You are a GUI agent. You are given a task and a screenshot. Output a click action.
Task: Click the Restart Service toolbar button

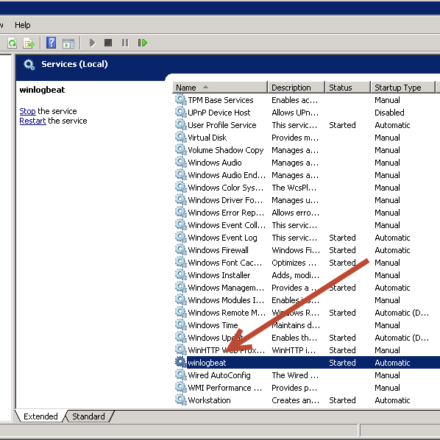tap(142, 43)
